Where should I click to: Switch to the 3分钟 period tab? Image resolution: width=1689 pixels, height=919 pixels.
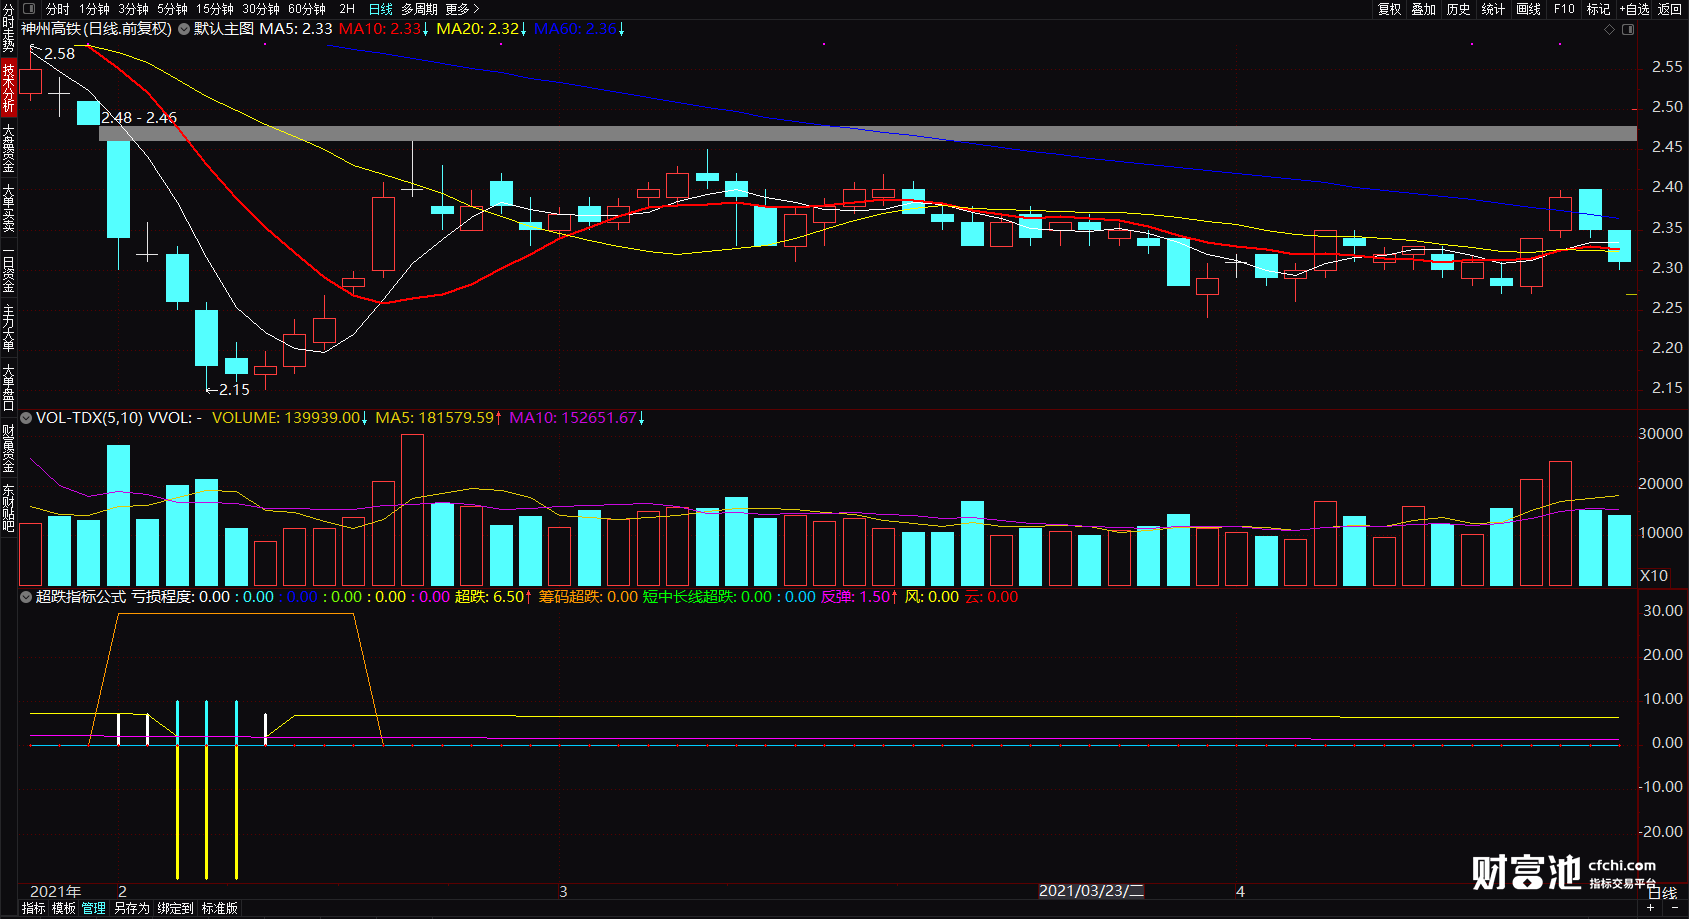(x=133, y=9)
